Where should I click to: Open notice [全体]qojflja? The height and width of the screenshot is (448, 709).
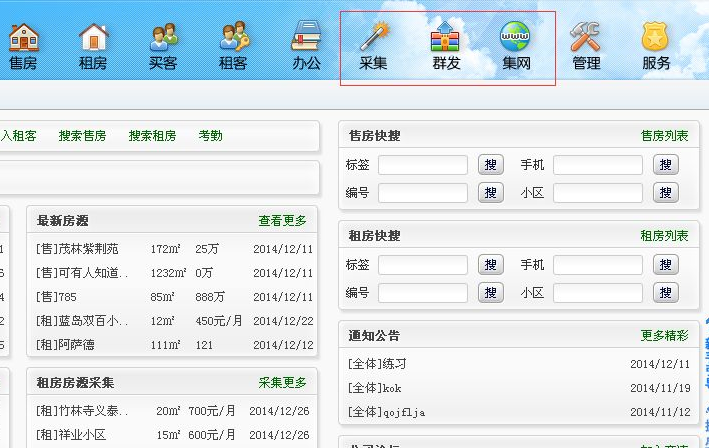pyautogui.click(x=386, y=412)
